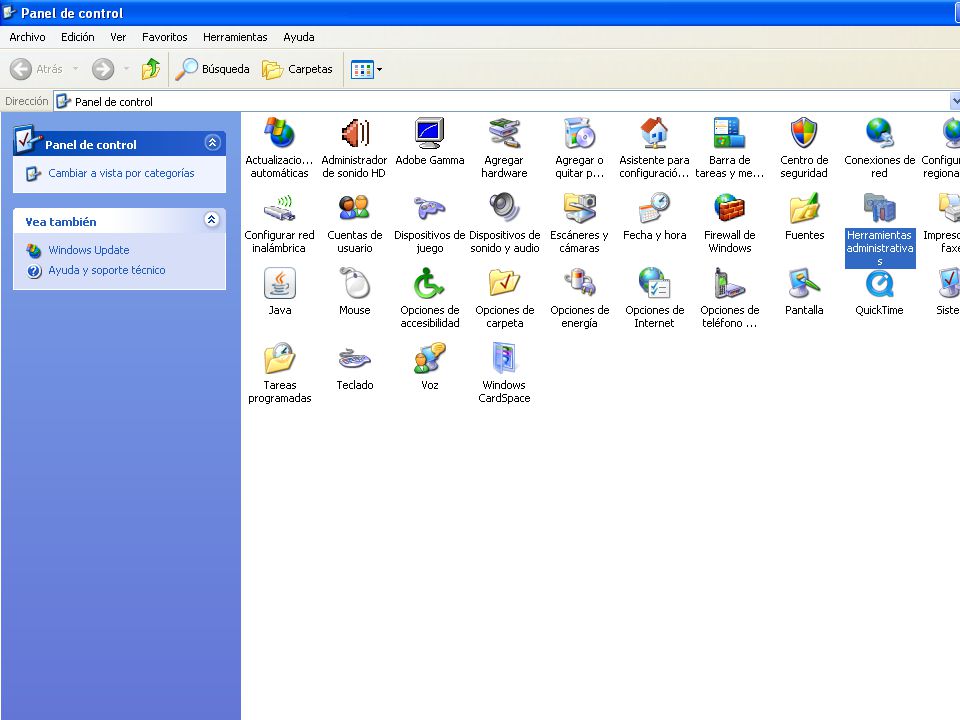Collapse the Vea también pane

(211, 220)
